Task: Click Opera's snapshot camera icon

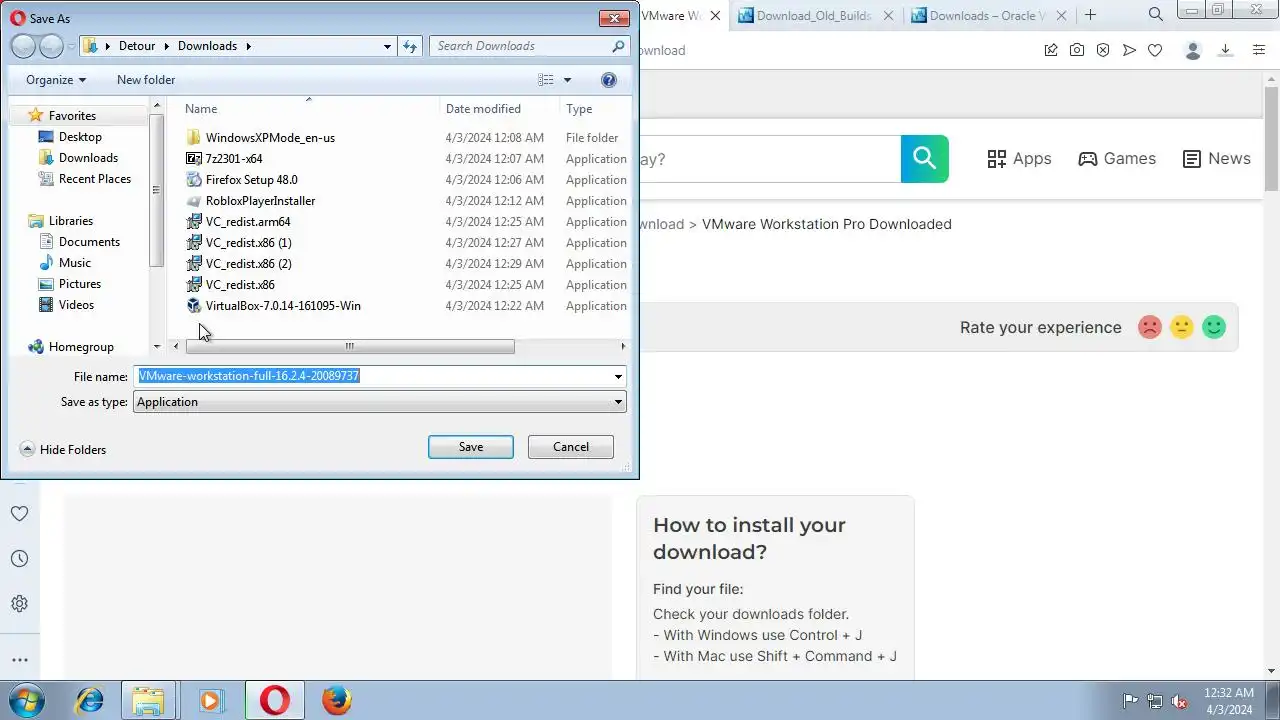Action: pos(1077,50)
